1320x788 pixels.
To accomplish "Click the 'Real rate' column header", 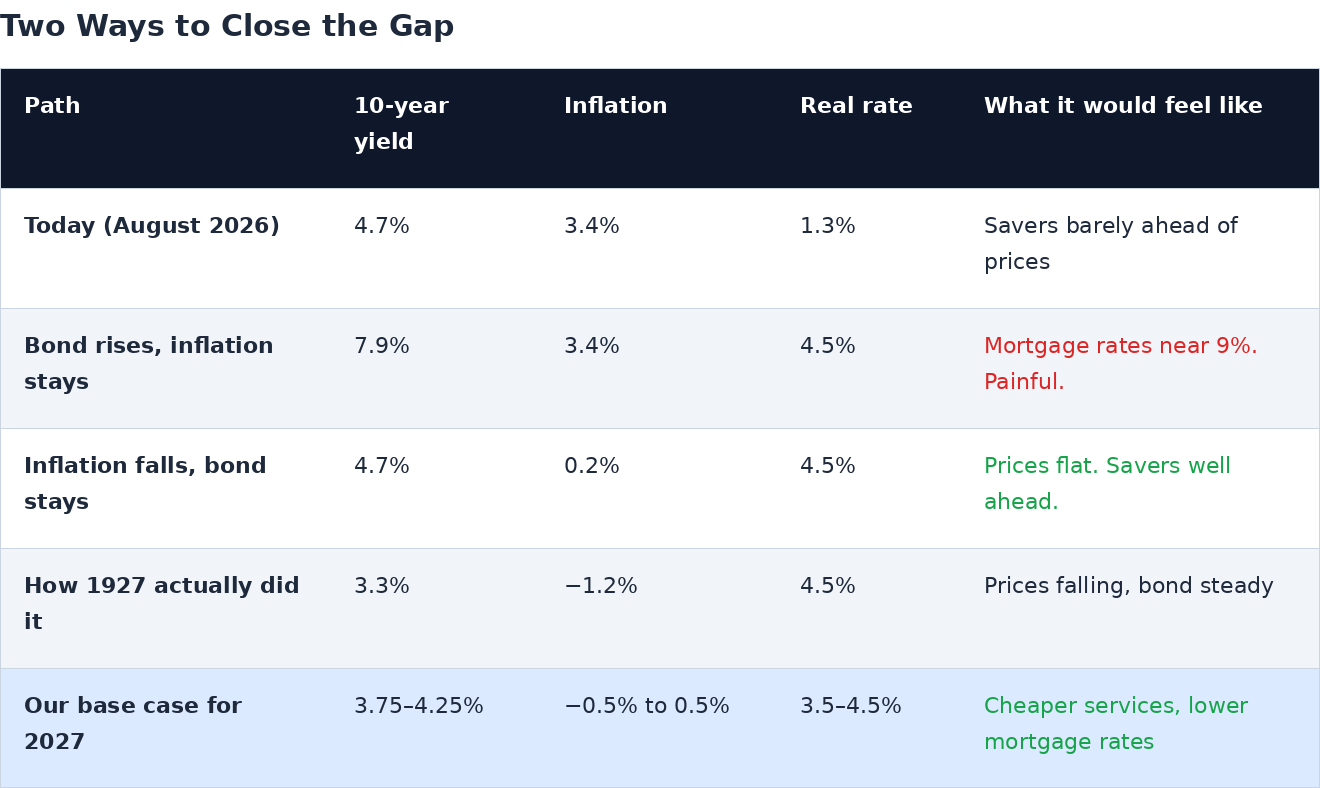I will (x=856, y=107).
